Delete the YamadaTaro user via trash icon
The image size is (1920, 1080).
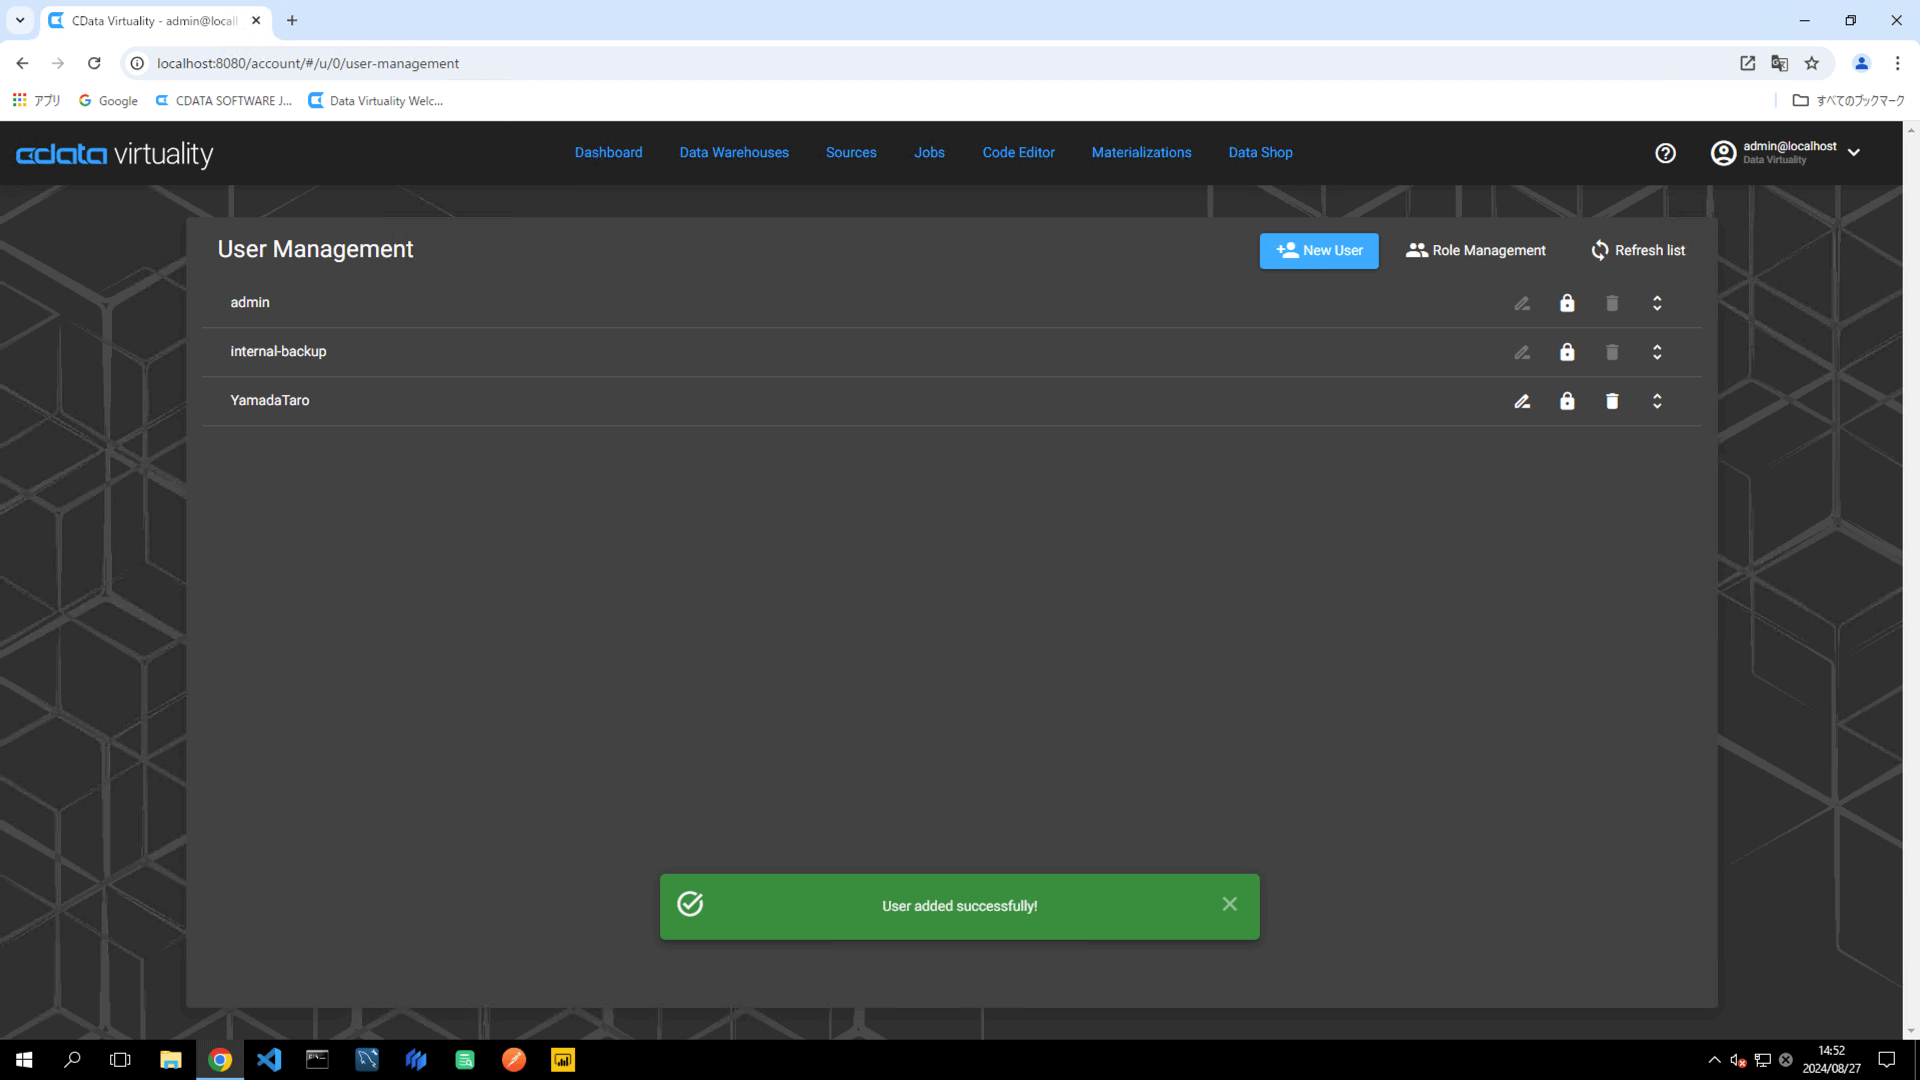click(x=1612, y=401)
